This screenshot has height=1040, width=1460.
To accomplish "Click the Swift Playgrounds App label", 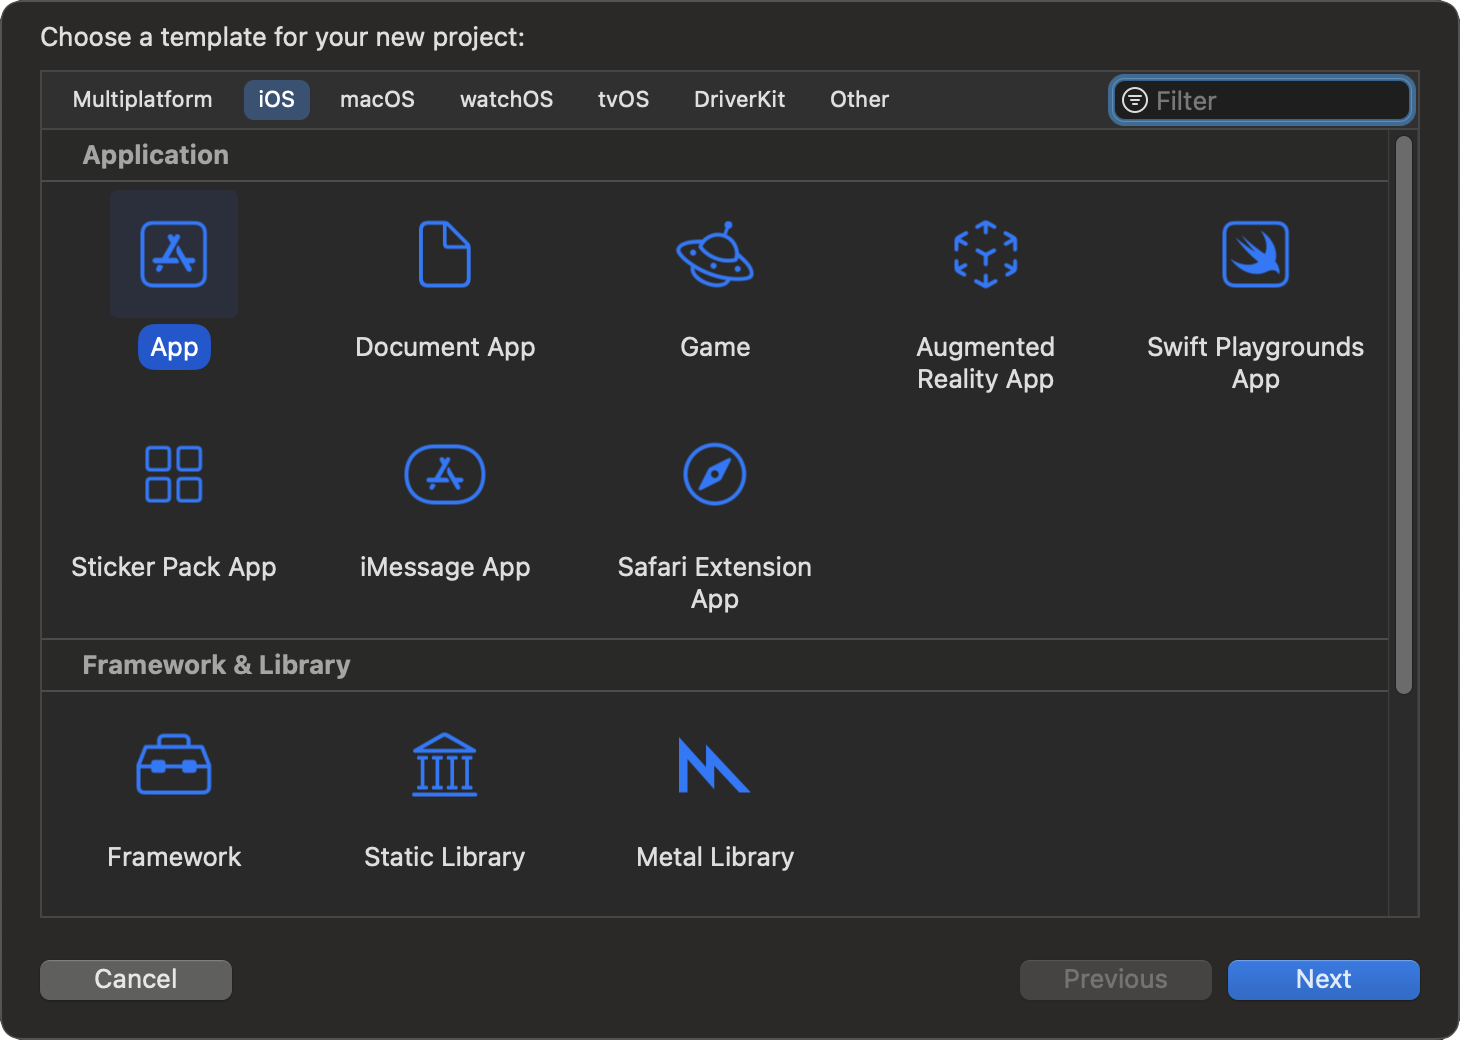I will pos(1256,363).
